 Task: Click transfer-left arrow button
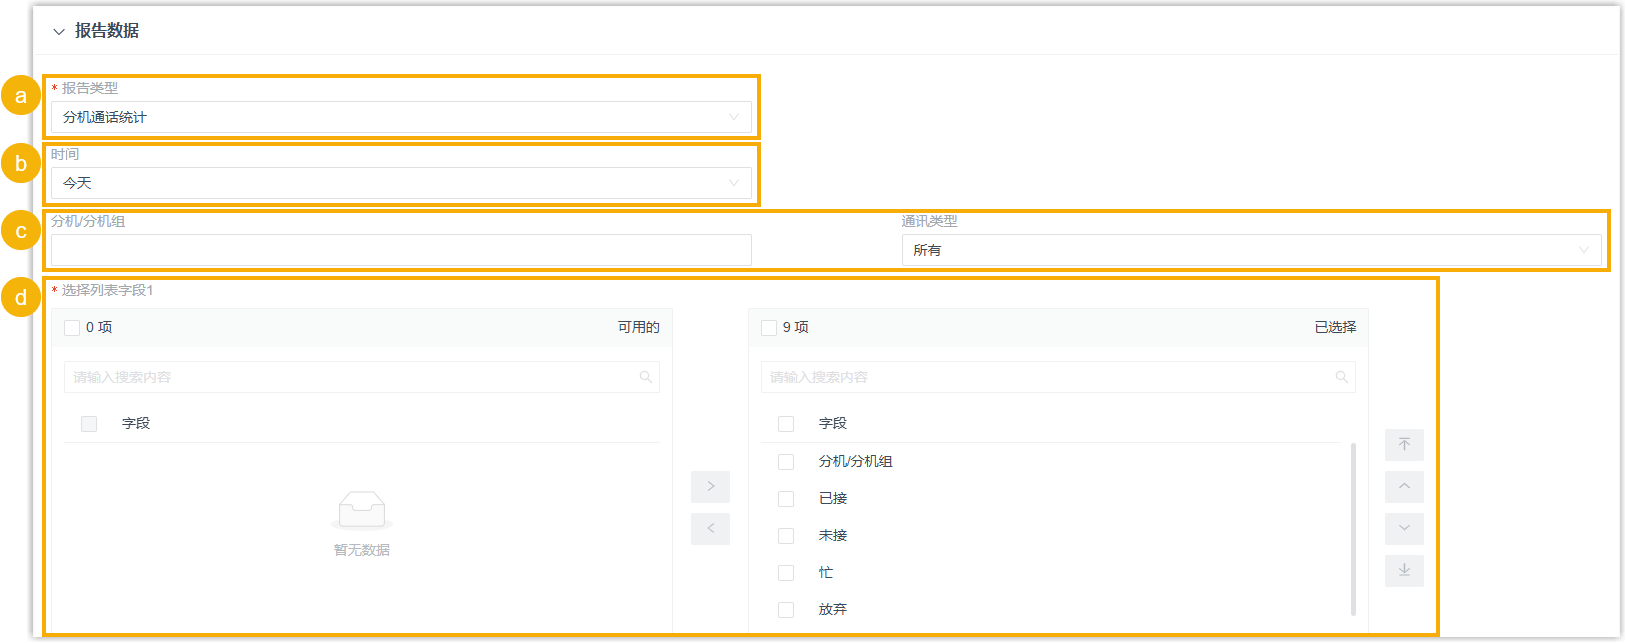pyautogui.click(x=710, y=529)
